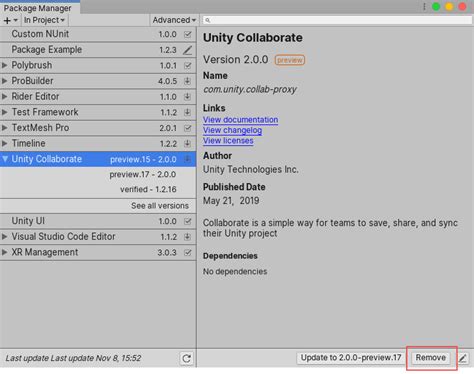Expand the Polybrush package versions

[x=4, y=65]
